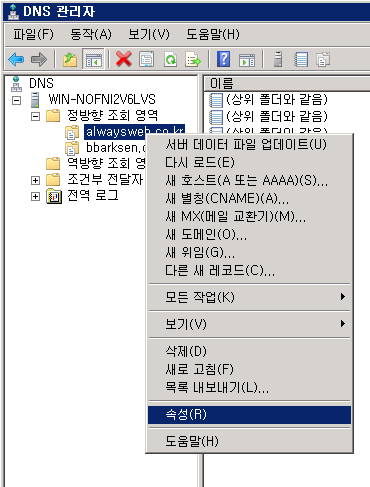The image size is (370, 487).
Task: Open the Properties toolbar icon
Action: tap(147, 60)
